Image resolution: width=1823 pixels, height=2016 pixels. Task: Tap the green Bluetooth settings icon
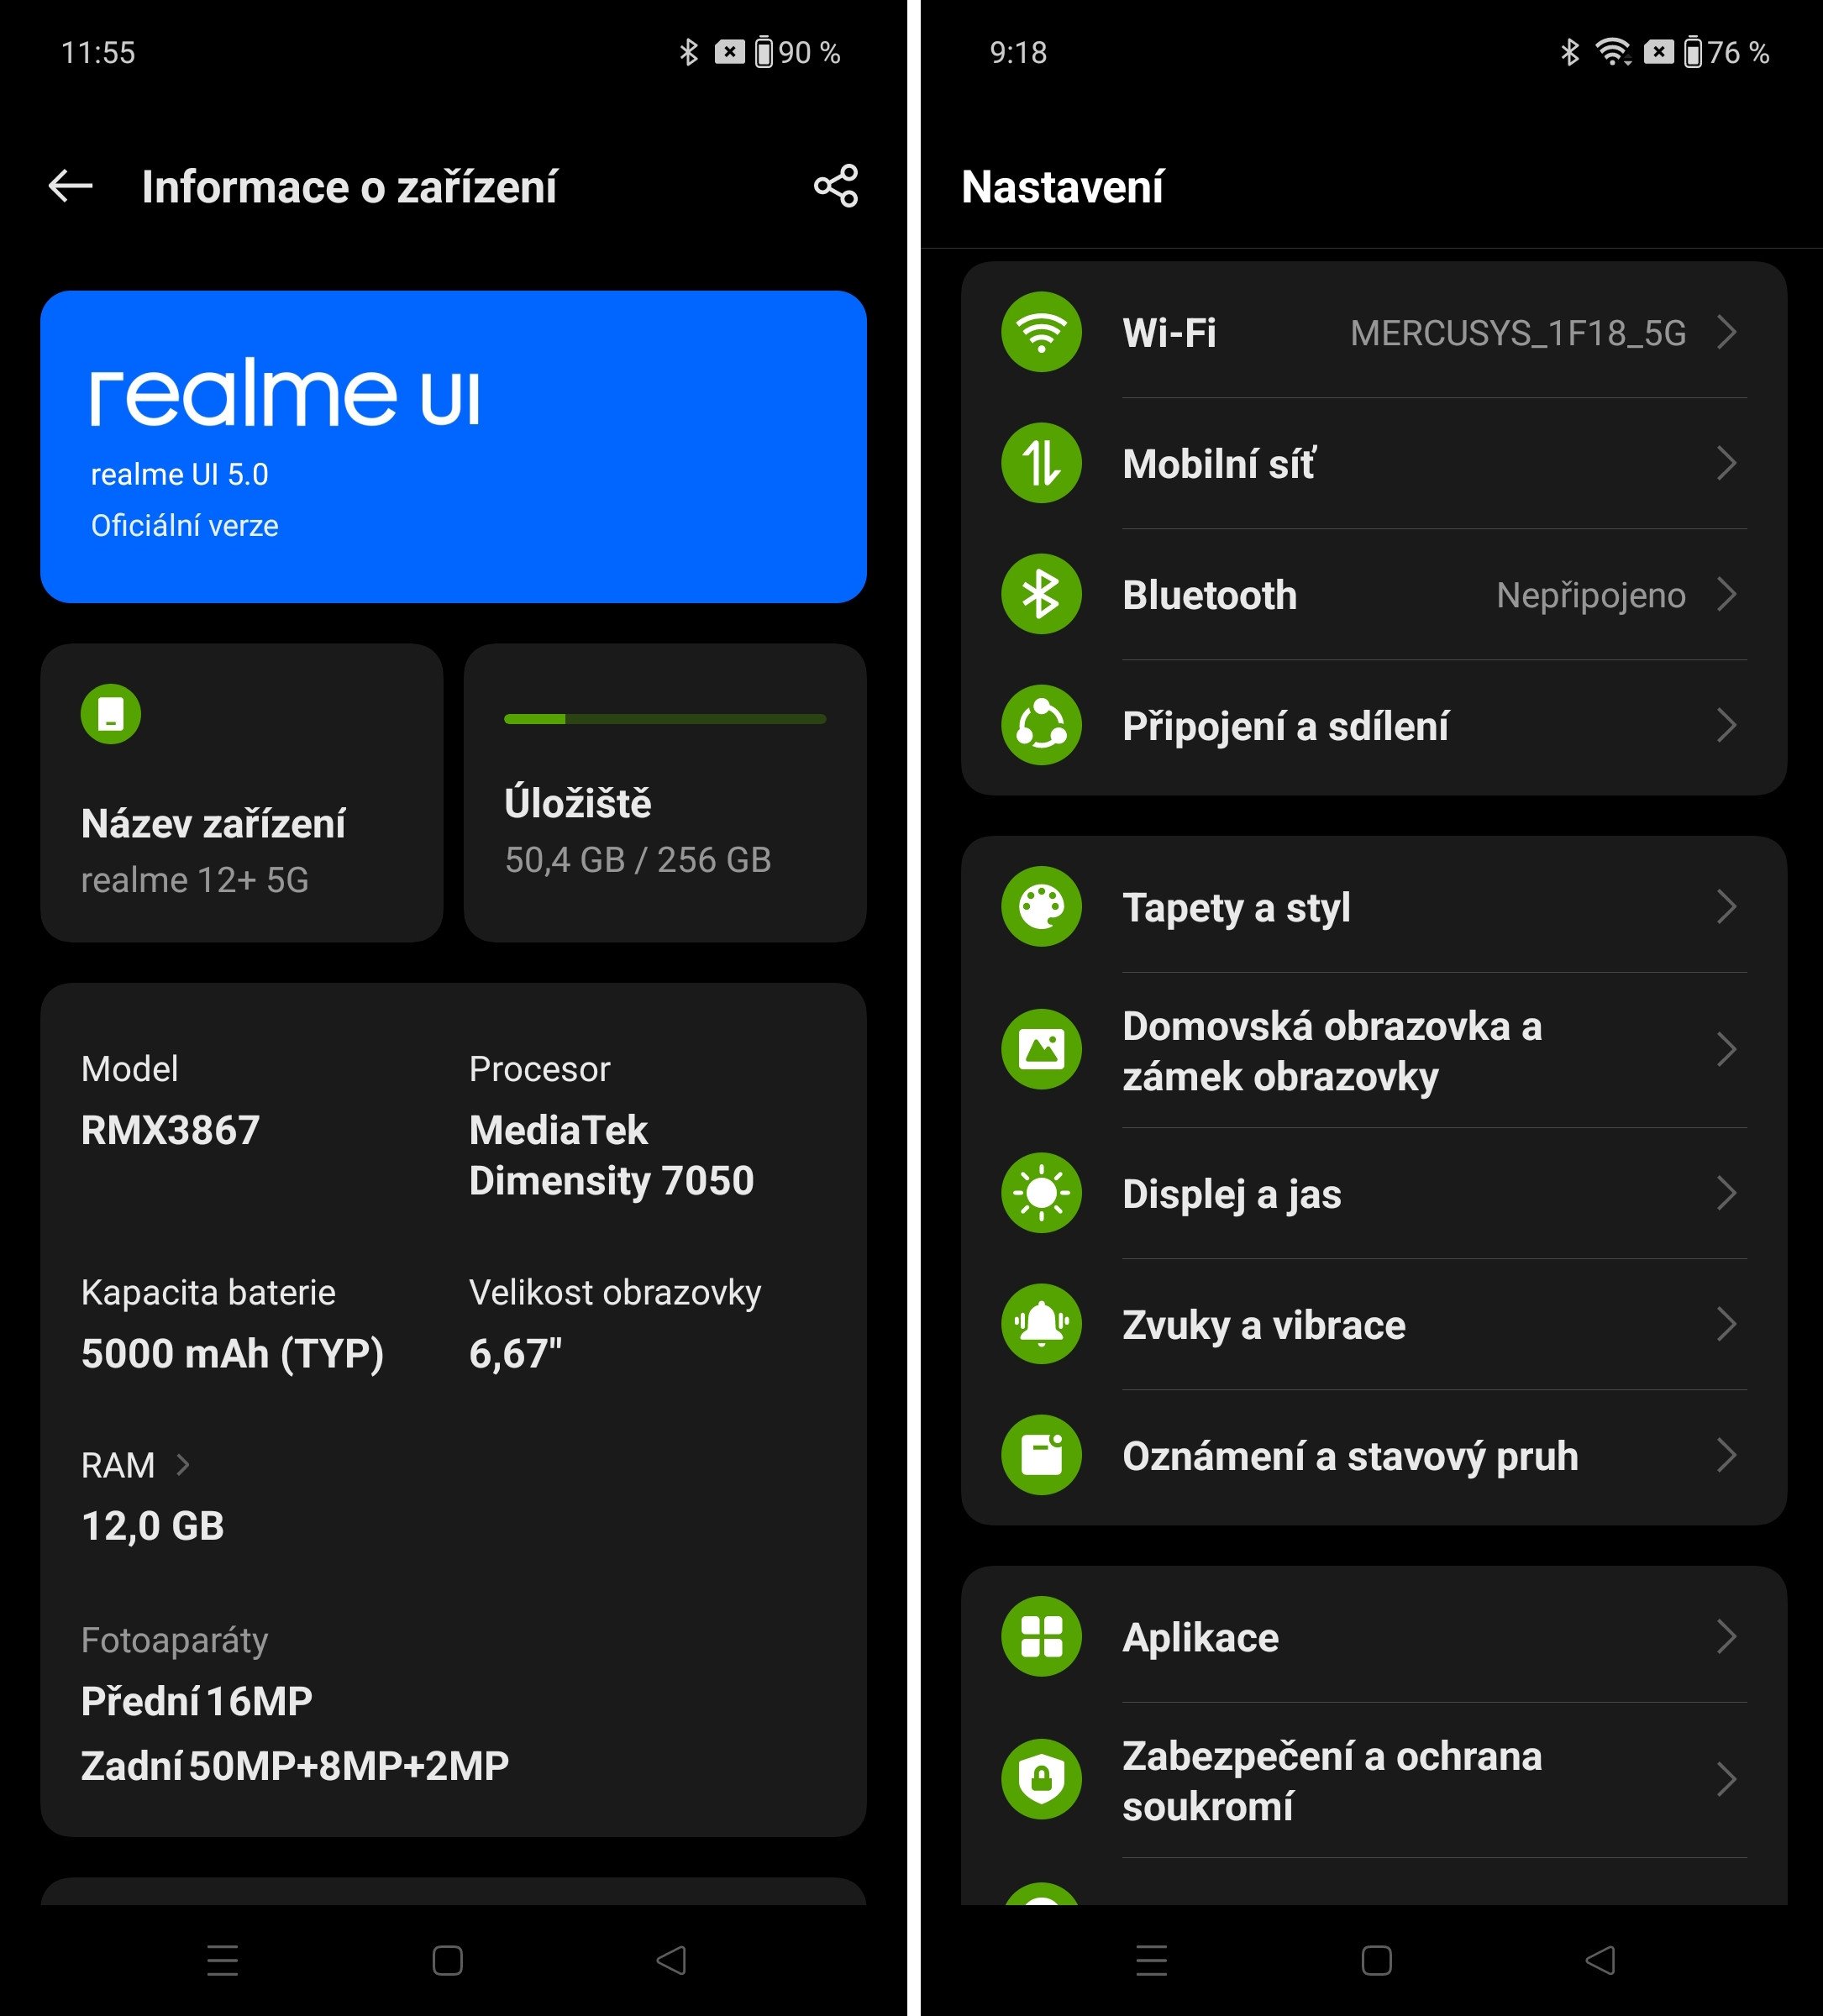[1040, 594]
